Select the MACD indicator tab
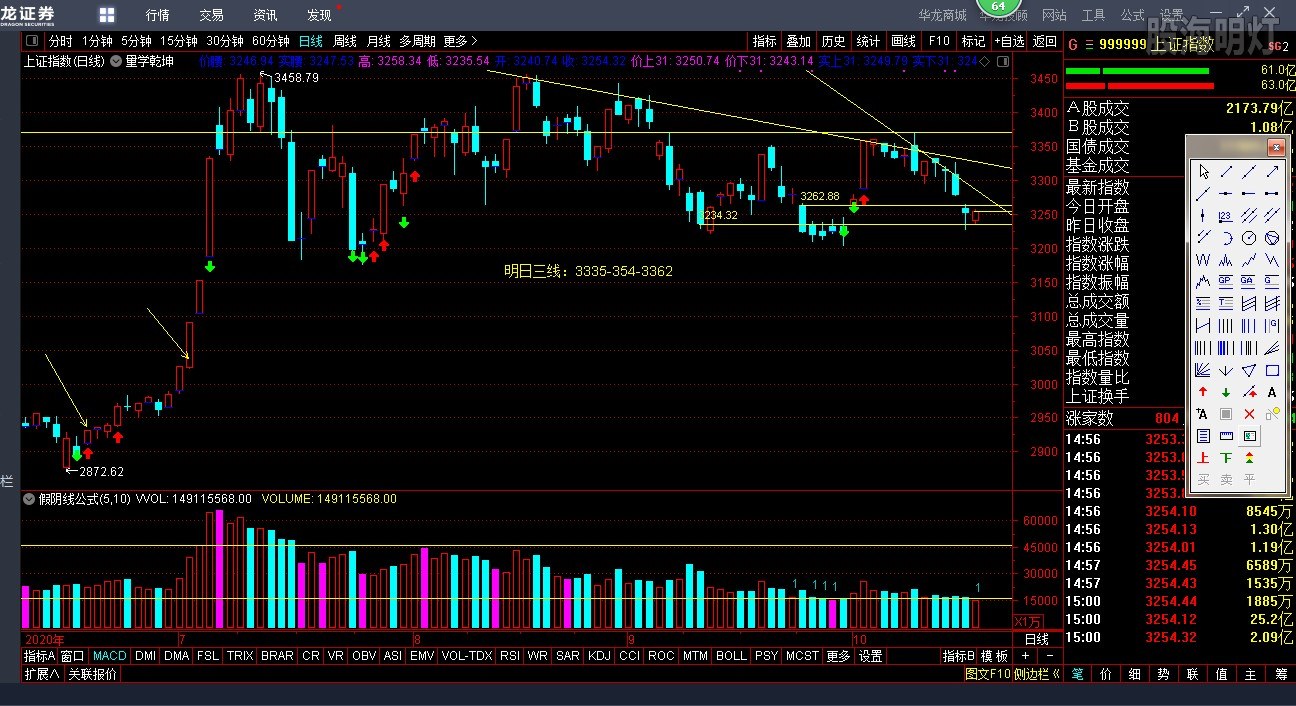The height and width of the screenshot is (706, 1296). (110, 656)
